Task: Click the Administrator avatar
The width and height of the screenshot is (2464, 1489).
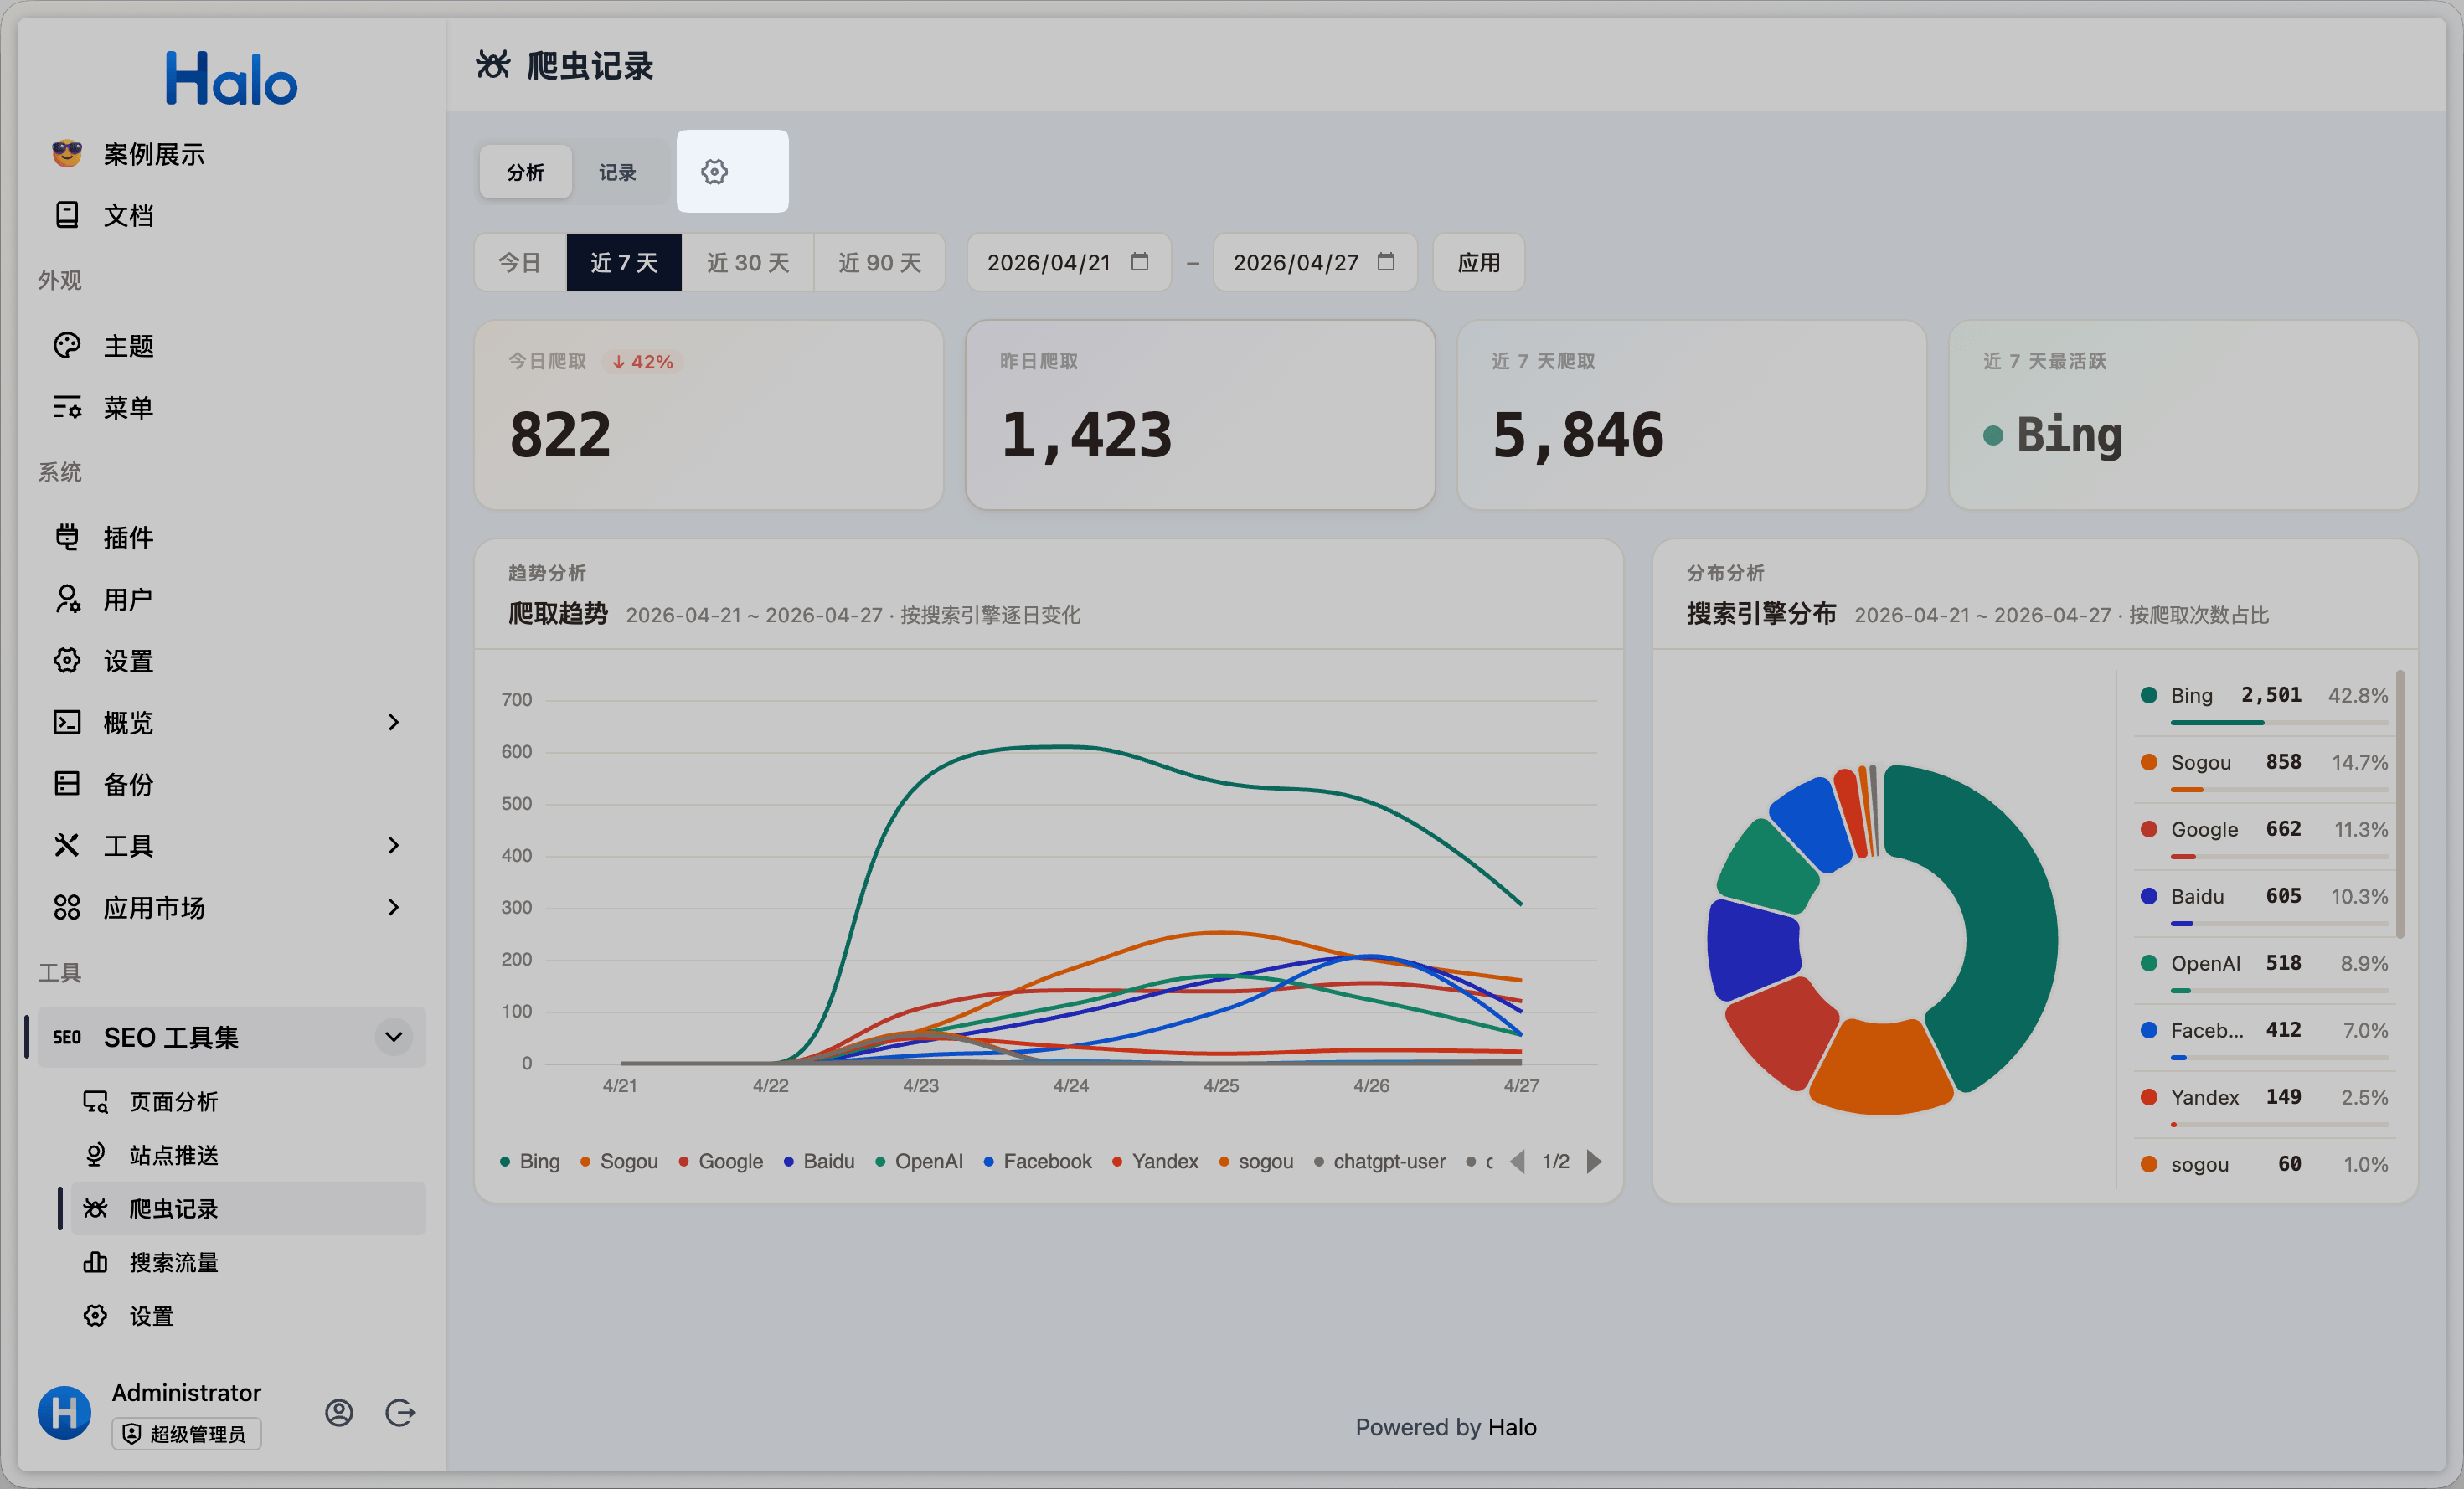Action: coord(65,1412)
